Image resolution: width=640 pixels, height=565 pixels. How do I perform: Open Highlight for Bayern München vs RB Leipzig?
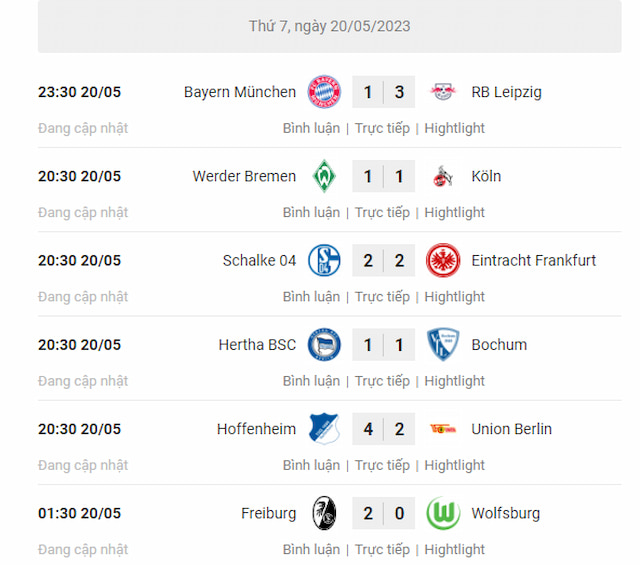click(454, 128)
